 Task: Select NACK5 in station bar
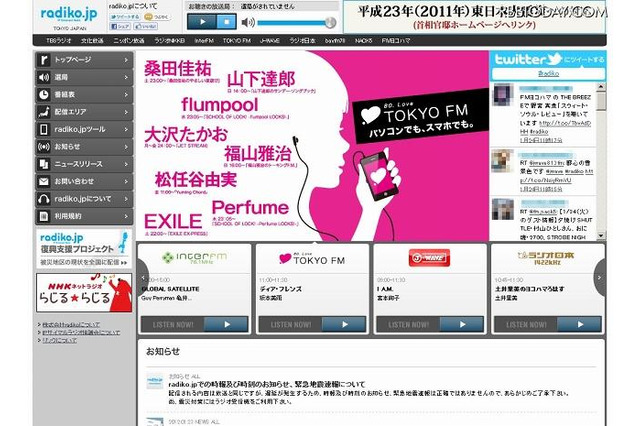point(364,40)
